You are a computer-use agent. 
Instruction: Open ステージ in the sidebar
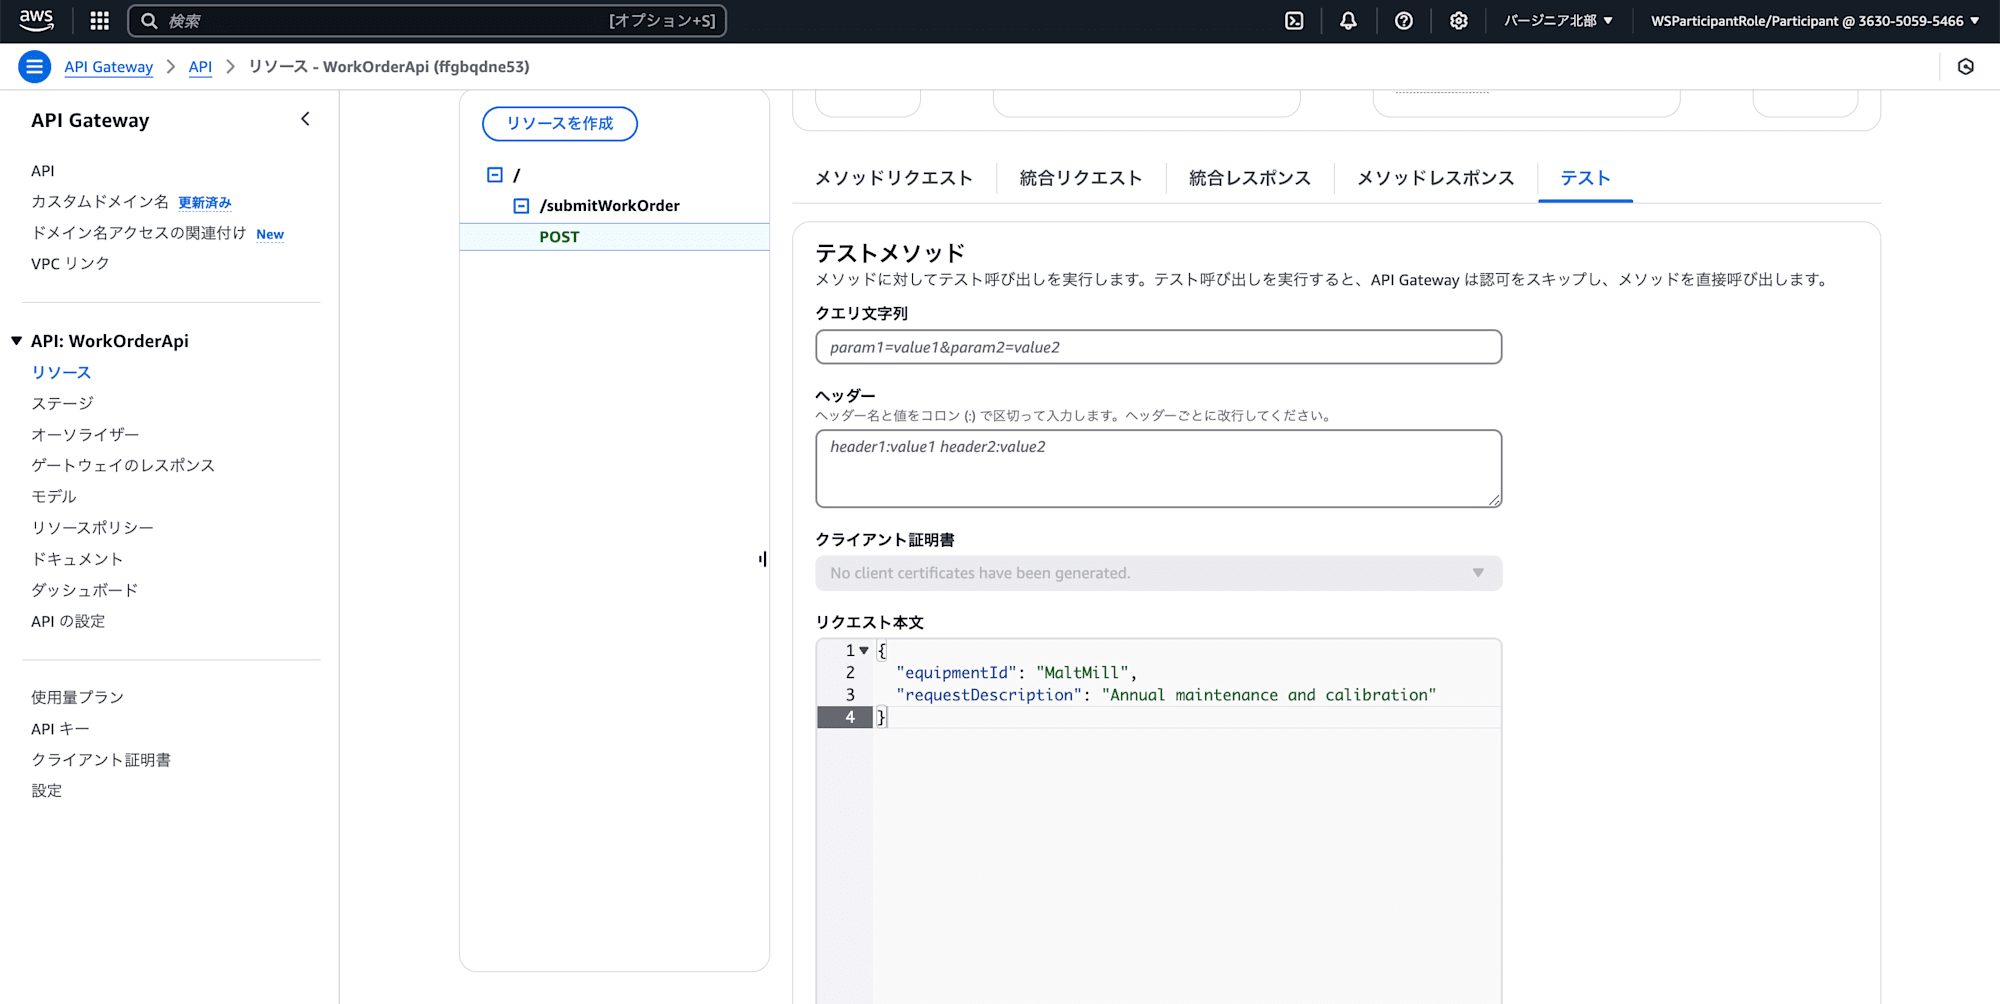tap(62, 403)
